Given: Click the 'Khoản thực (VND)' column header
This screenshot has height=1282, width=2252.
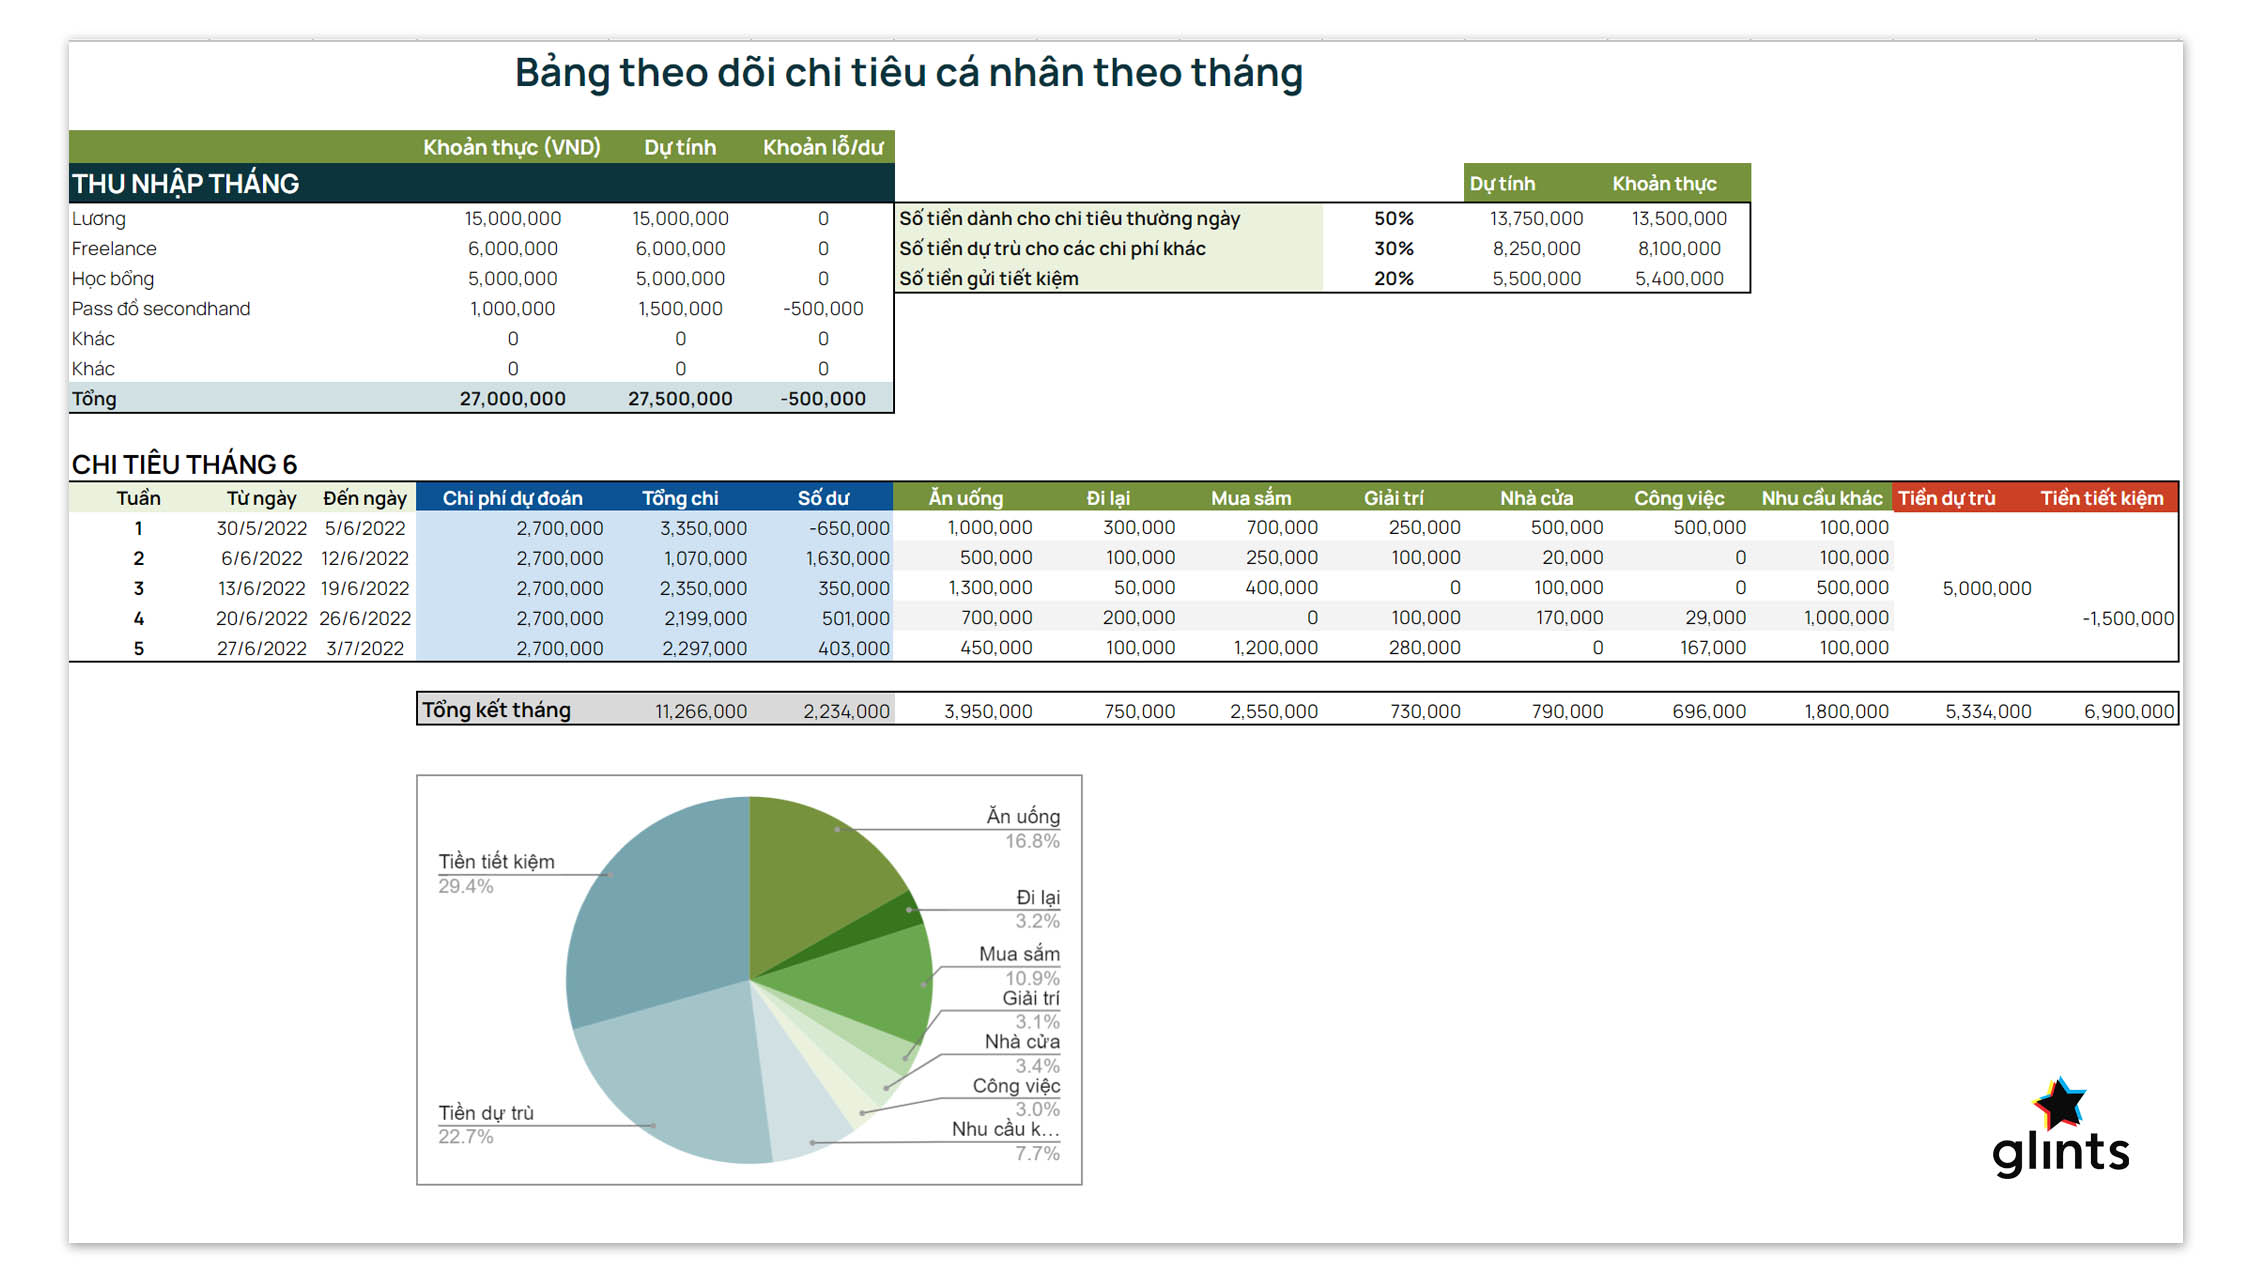Looking at the screenshot, I should click(x=511, y=147).
